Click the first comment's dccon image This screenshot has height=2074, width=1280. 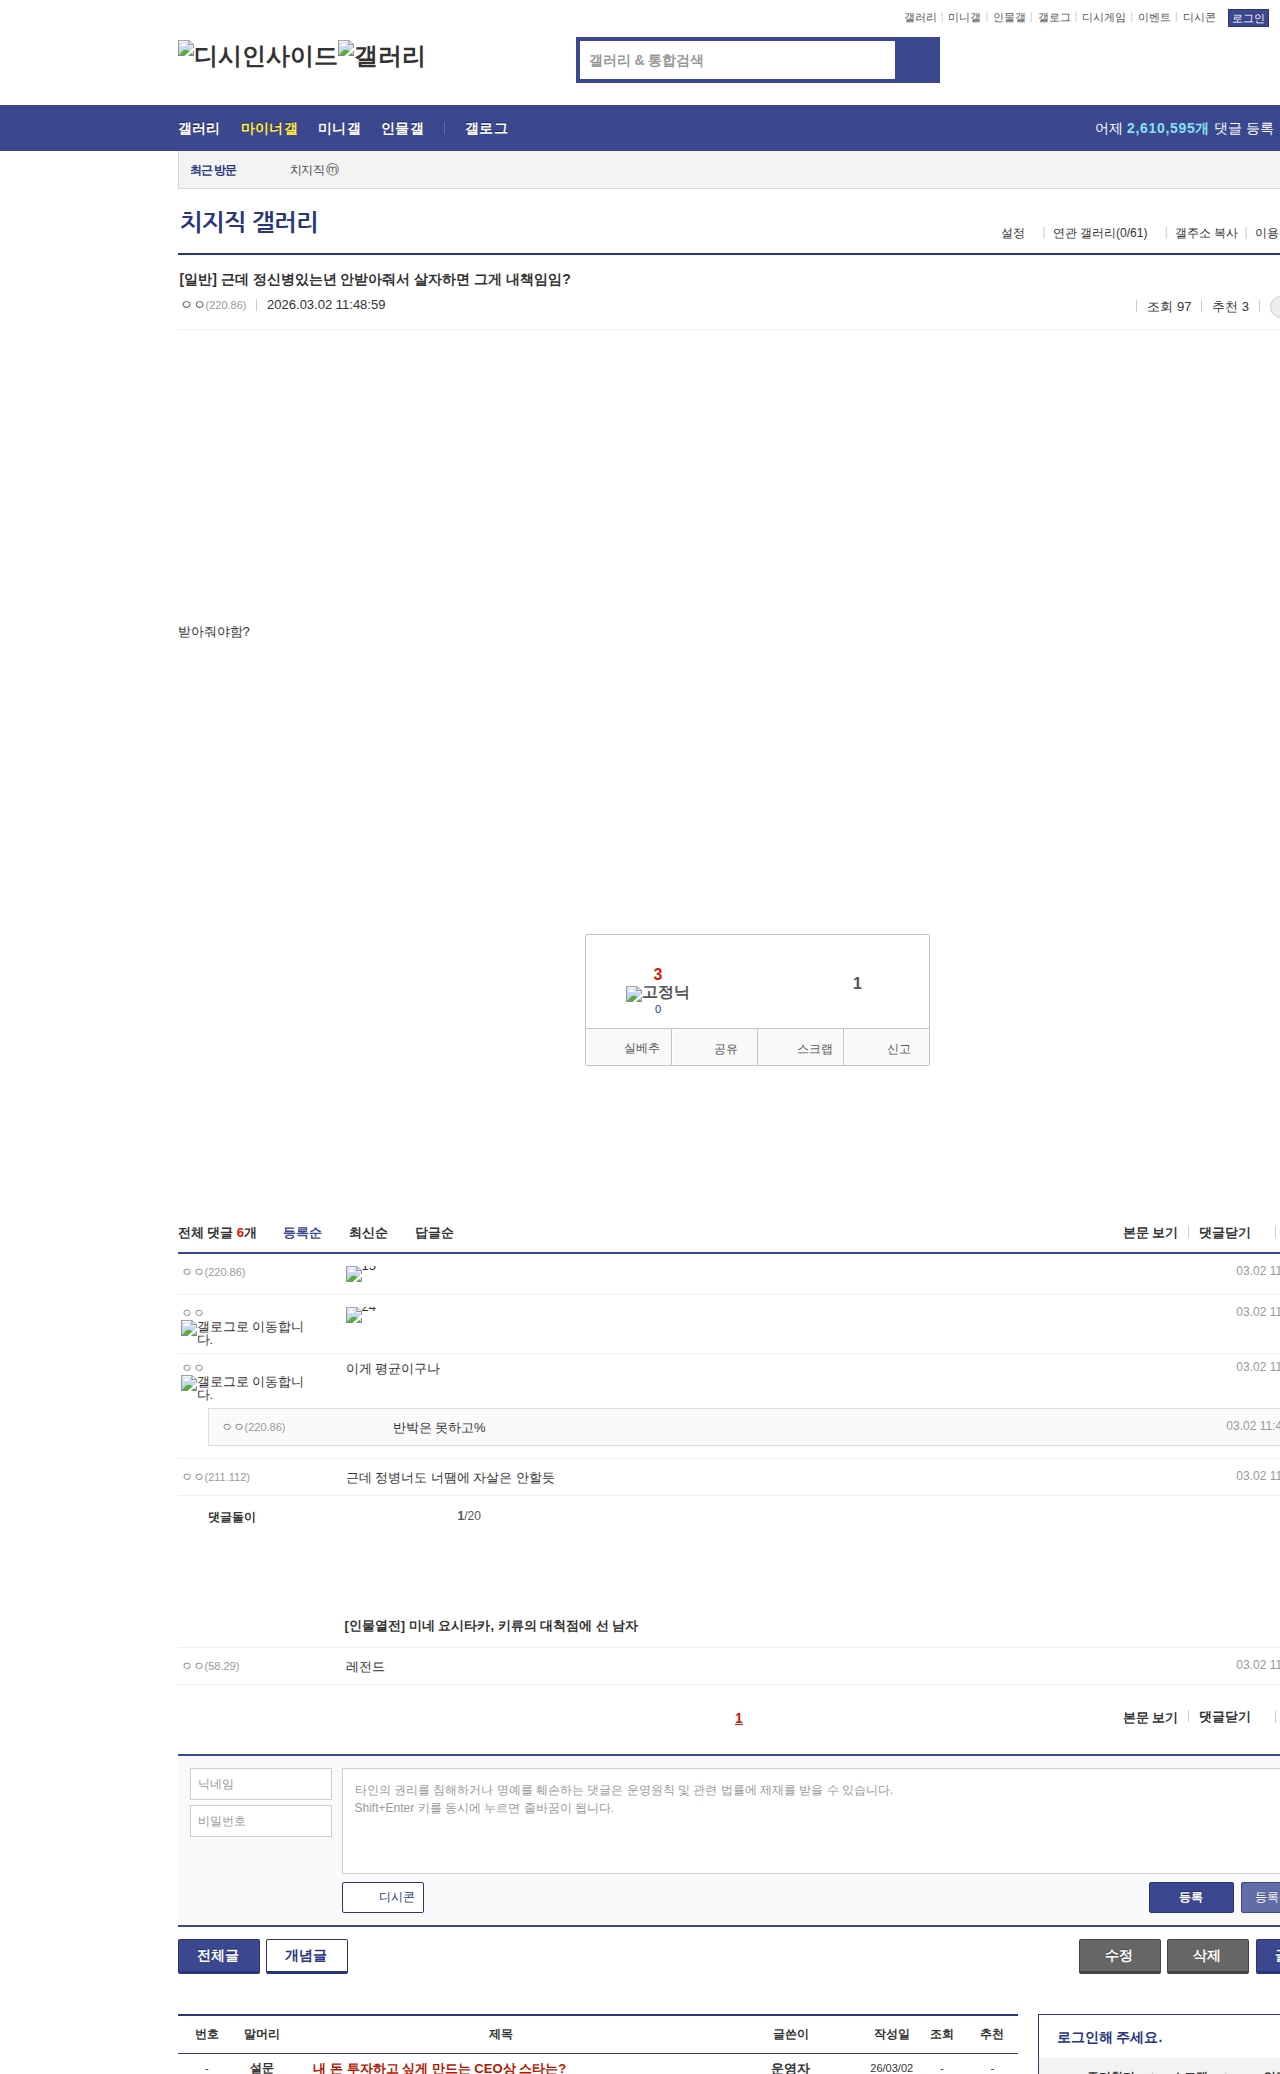(x=354, y=1274)
